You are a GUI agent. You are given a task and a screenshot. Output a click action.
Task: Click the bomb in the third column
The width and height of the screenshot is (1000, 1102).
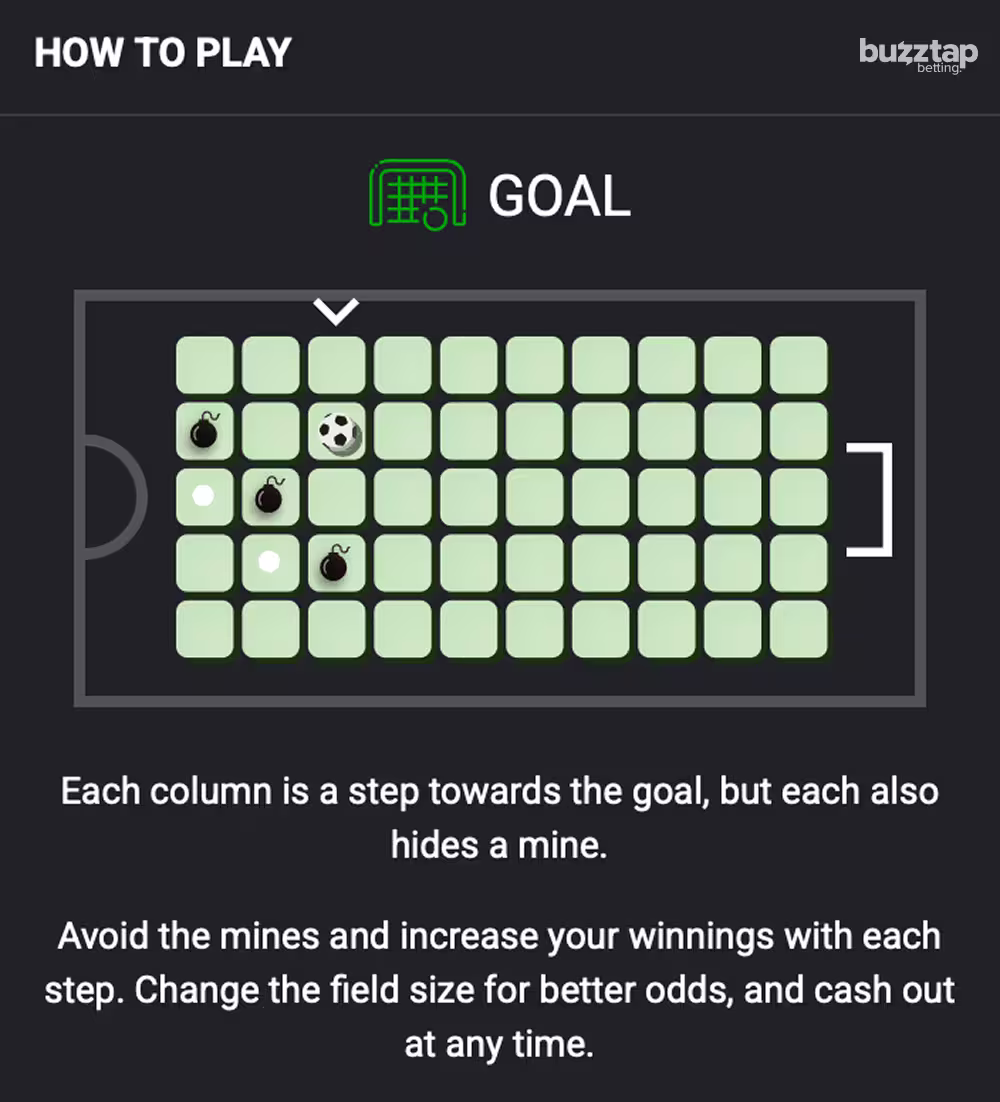(x=336, y=564)
